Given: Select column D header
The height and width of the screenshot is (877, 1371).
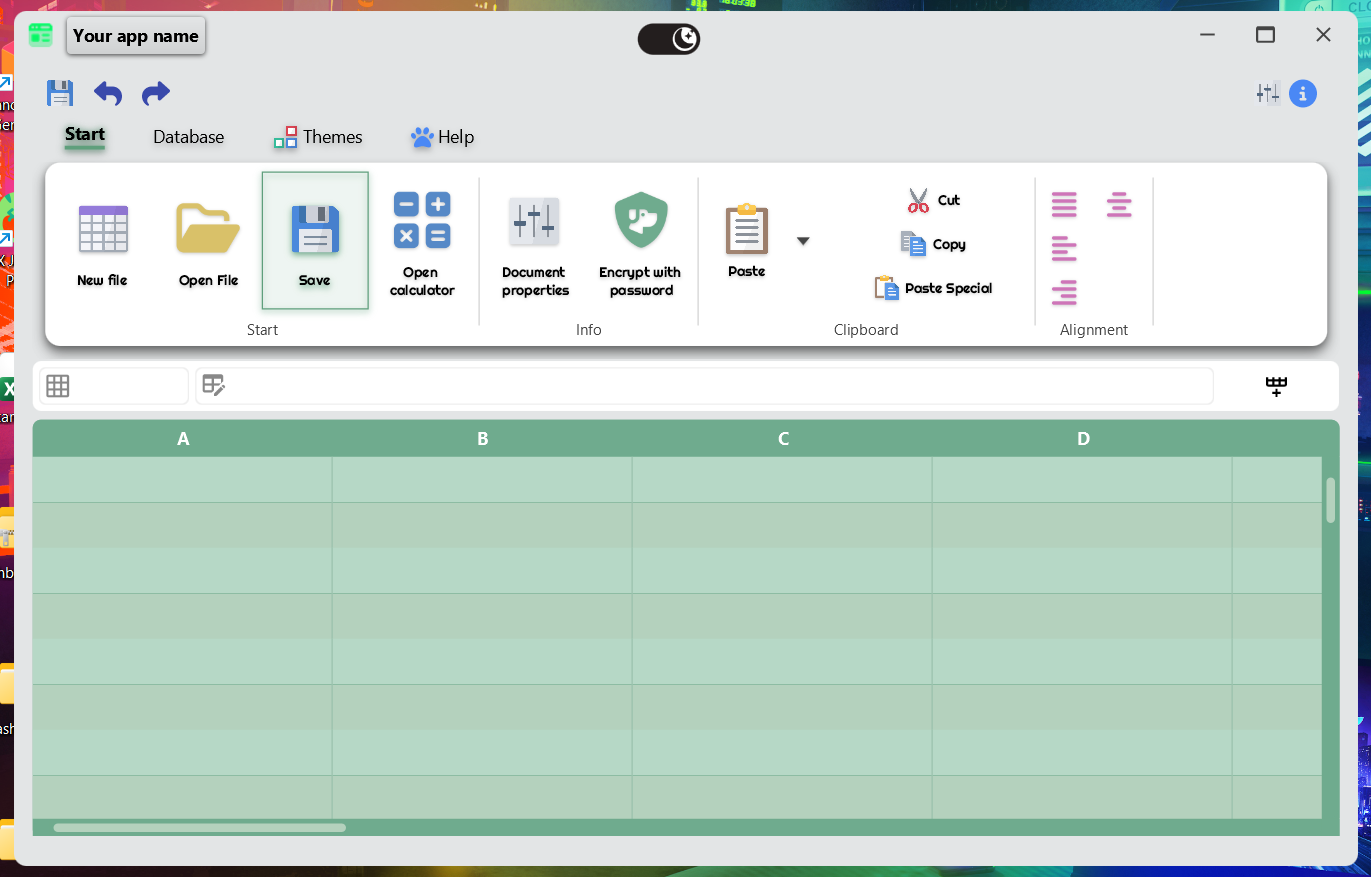Looking at the screenshot, I should (1083, 439).
